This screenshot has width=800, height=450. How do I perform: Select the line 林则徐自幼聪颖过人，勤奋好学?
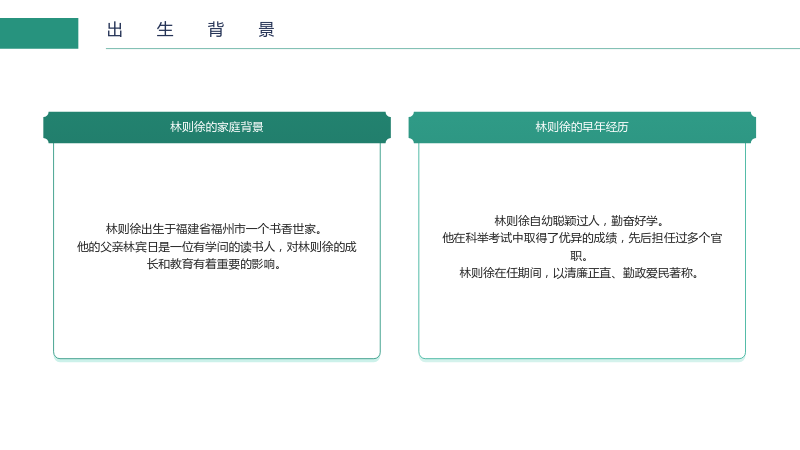580,221
